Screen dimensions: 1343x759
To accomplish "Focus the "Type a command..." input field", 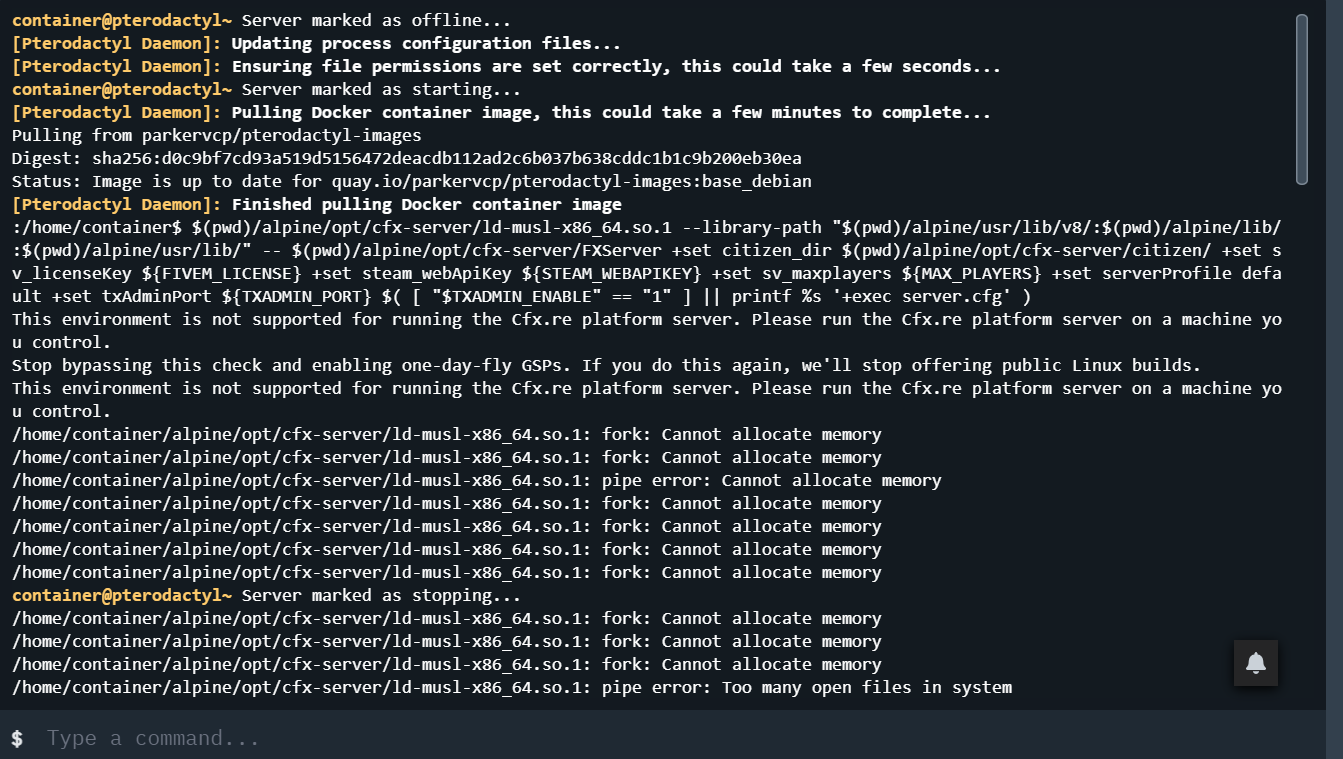I will (600, 739).
